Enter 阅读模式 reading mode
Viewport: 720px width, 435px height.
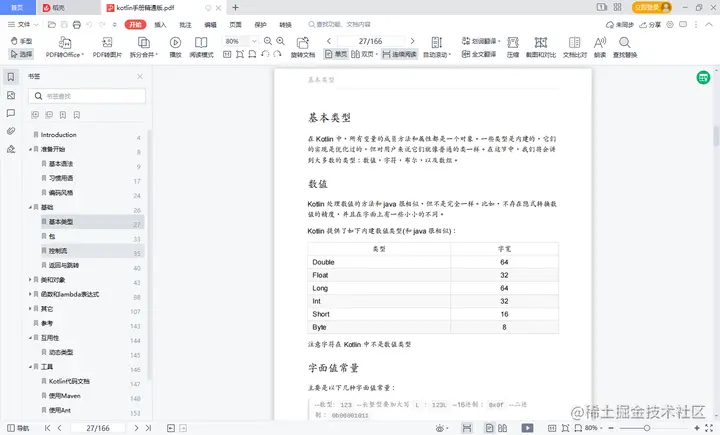point(201,47)
